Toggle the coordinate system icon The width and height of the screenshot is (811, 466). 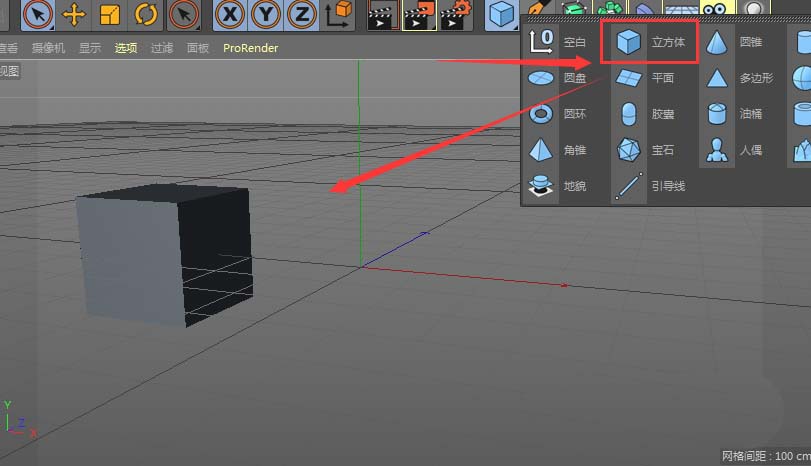(x=338, y=14)
